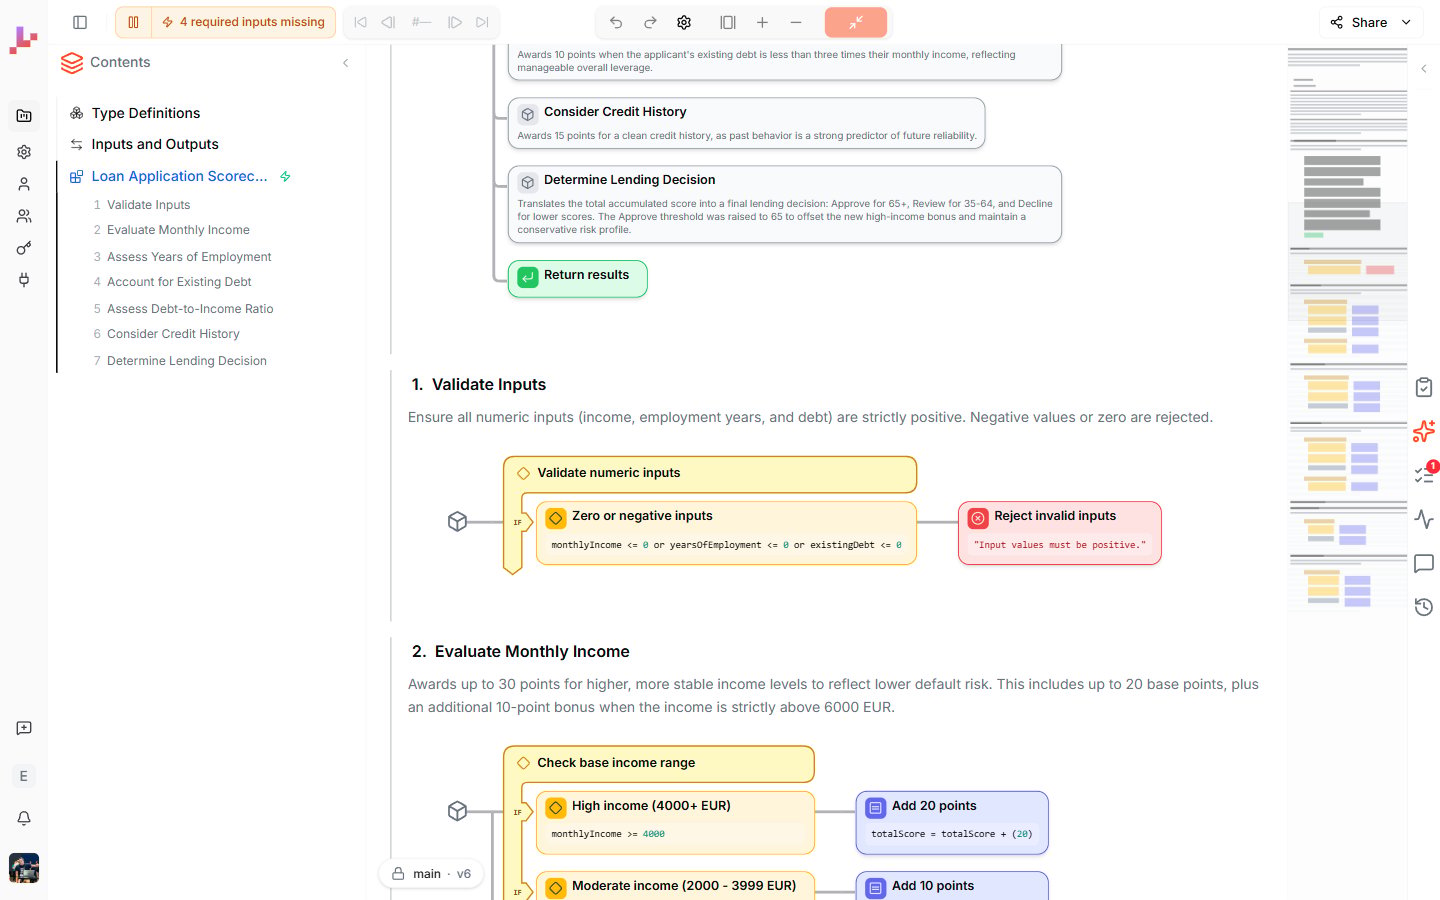The height and width of the screenshot is (900, 1440).
Task: Select the Consider Credit History overview node
Action: [746, 123]
